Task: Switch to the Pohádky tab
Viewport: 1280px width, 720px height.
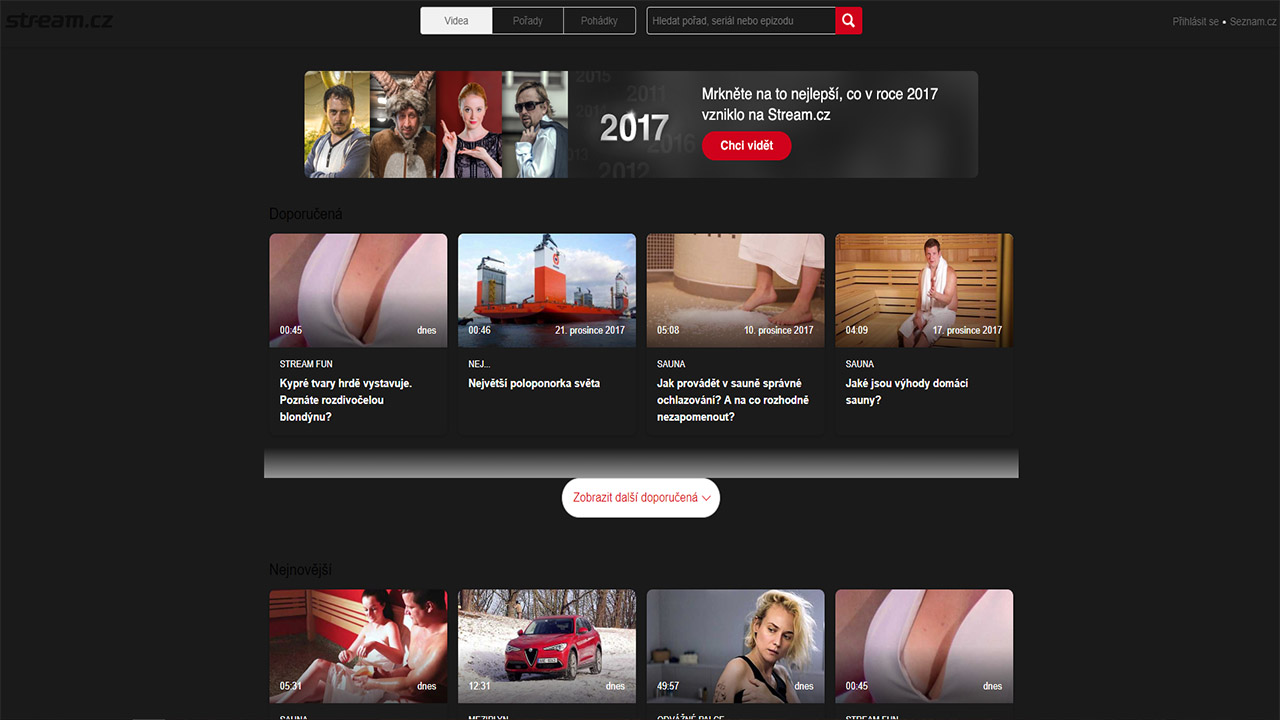Action: (599, 20)
